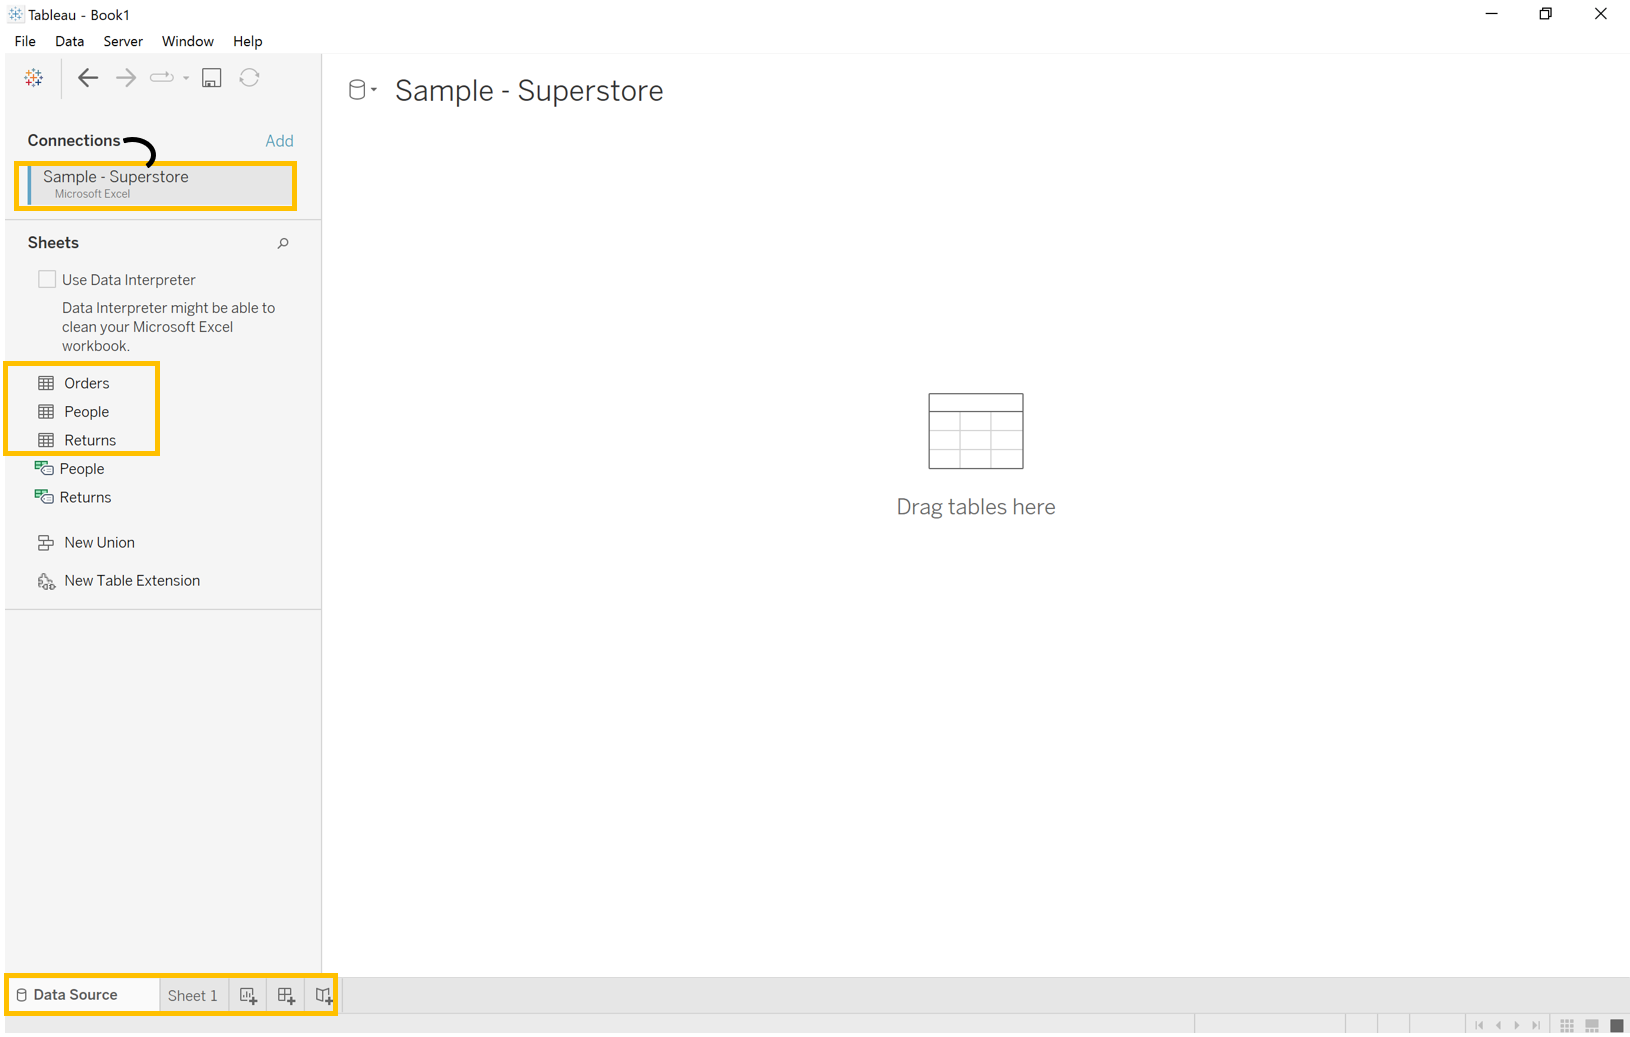
Task: Create a New Dashboard from the bottom bar
Action: (x=285, y=995)
